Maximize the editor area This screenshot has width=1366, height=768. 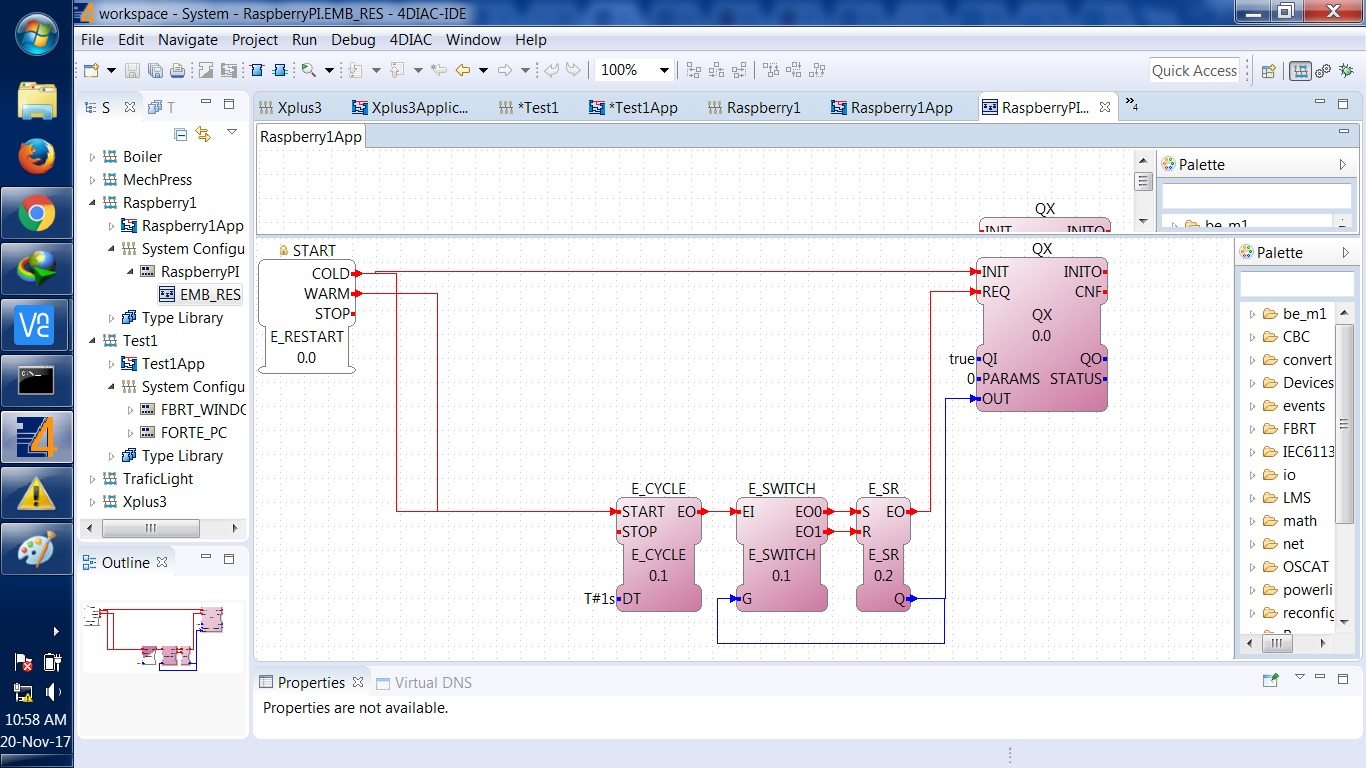click(1344, 104)
